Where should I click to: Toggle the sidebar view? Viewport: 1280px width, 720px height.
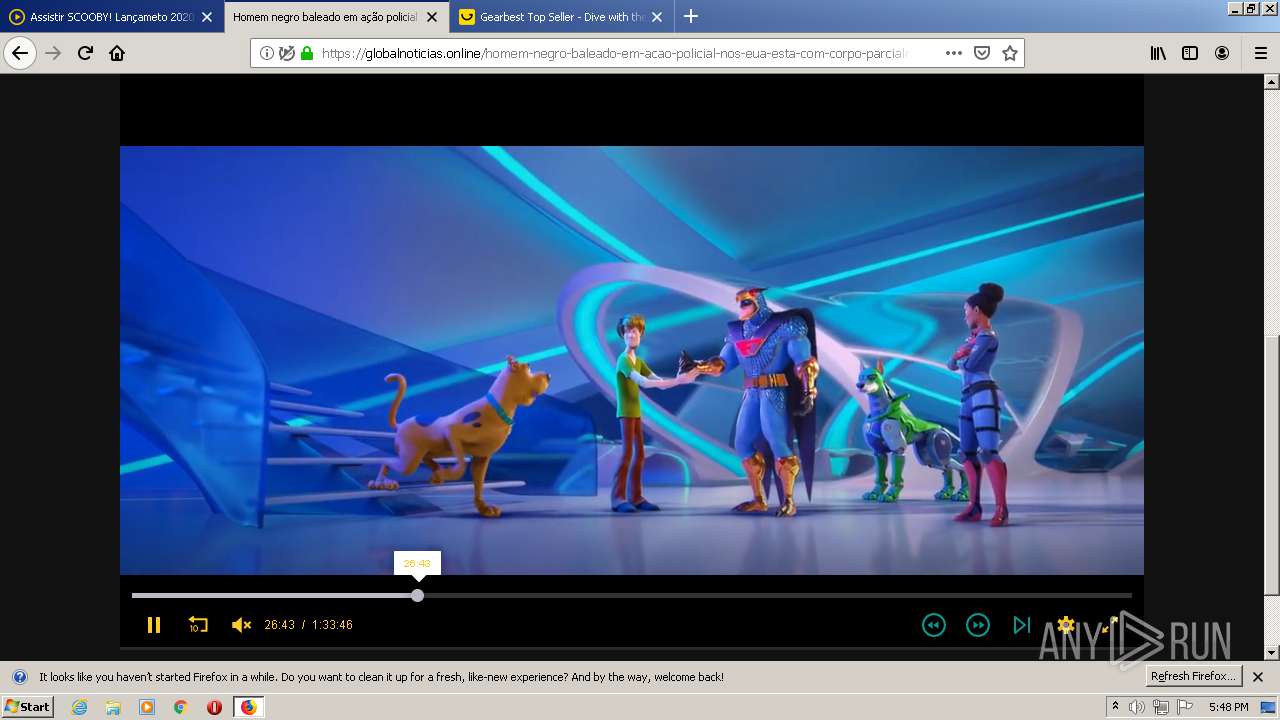point(1190,53)
